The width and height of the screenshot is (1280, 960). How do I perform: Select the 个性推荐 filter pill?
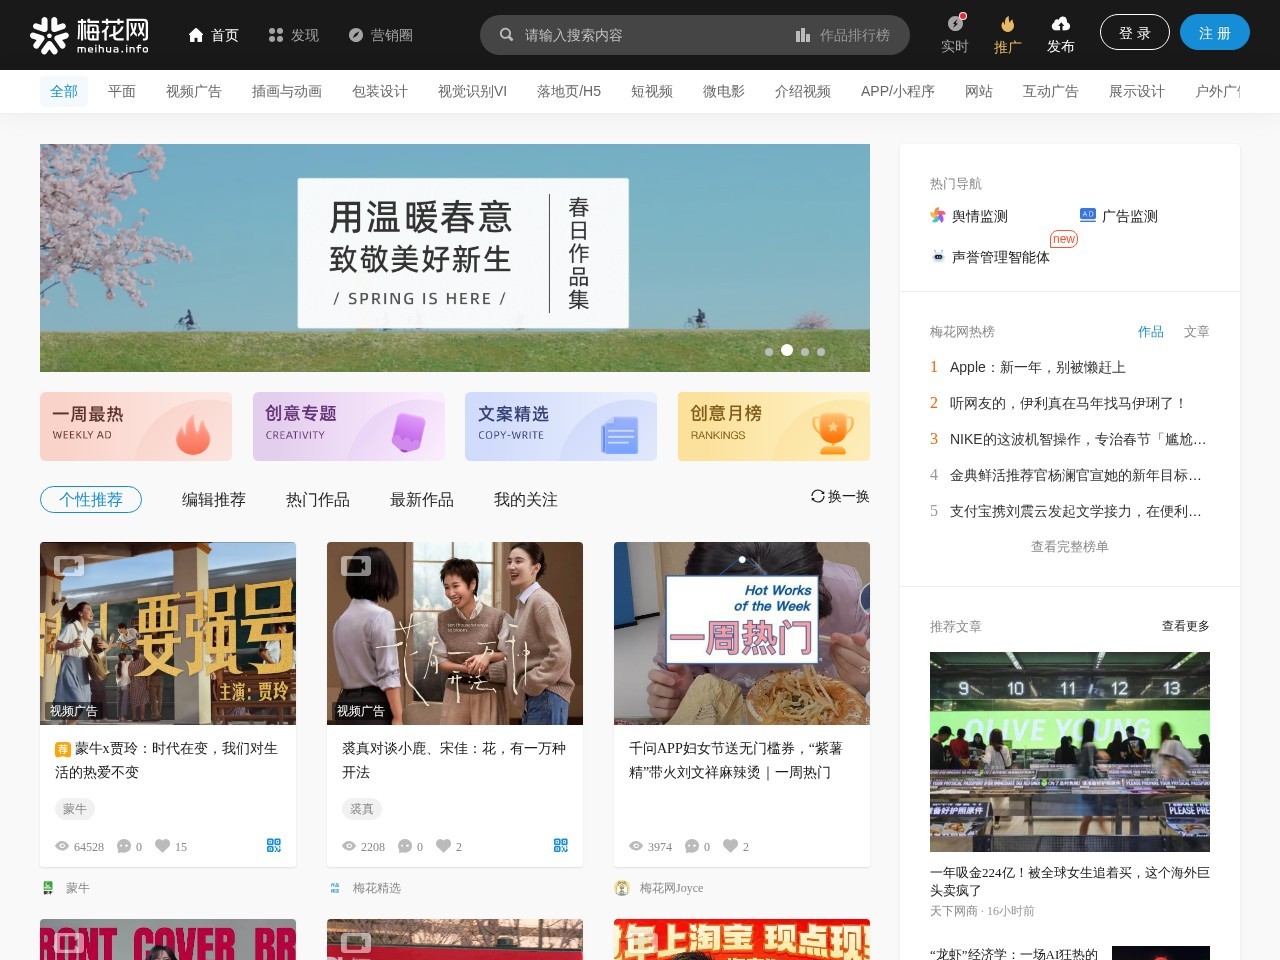91,499
